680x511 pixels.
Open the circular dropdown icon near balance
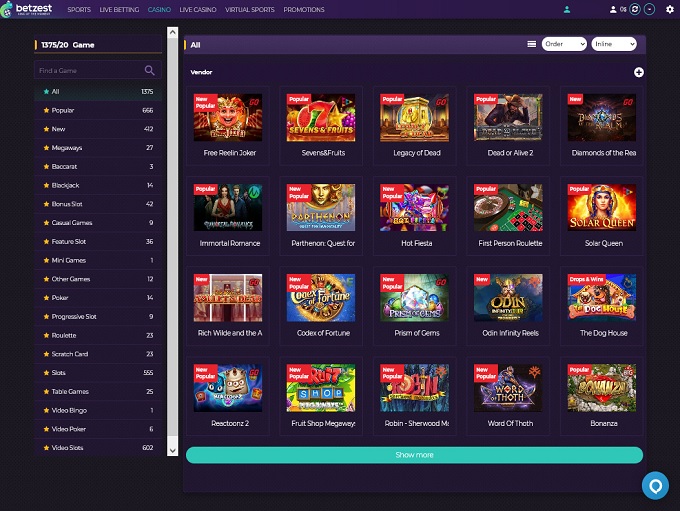point(649,9)
